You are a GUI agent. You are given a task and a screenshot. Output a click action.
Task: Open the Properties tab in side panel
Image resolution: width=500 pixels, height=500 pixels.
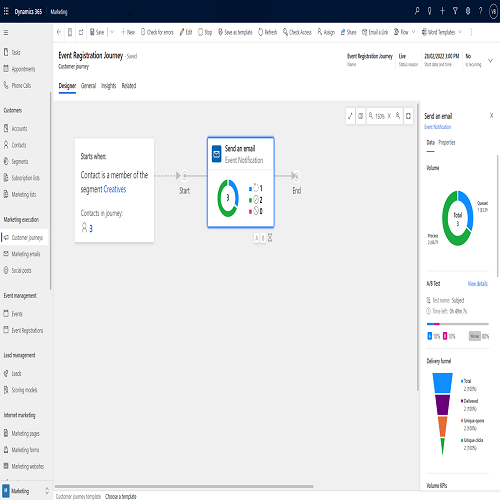point(447,143)
